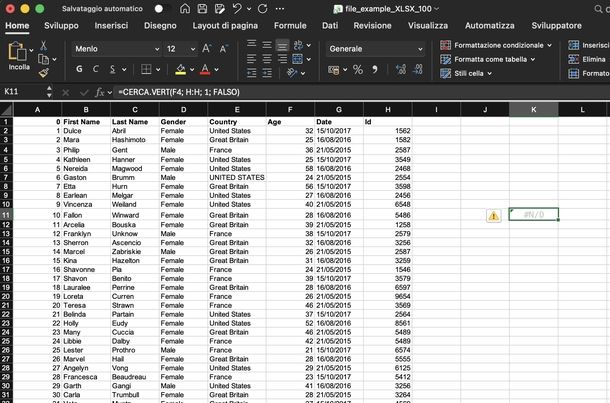Toggle align text right

pos(282,59)
